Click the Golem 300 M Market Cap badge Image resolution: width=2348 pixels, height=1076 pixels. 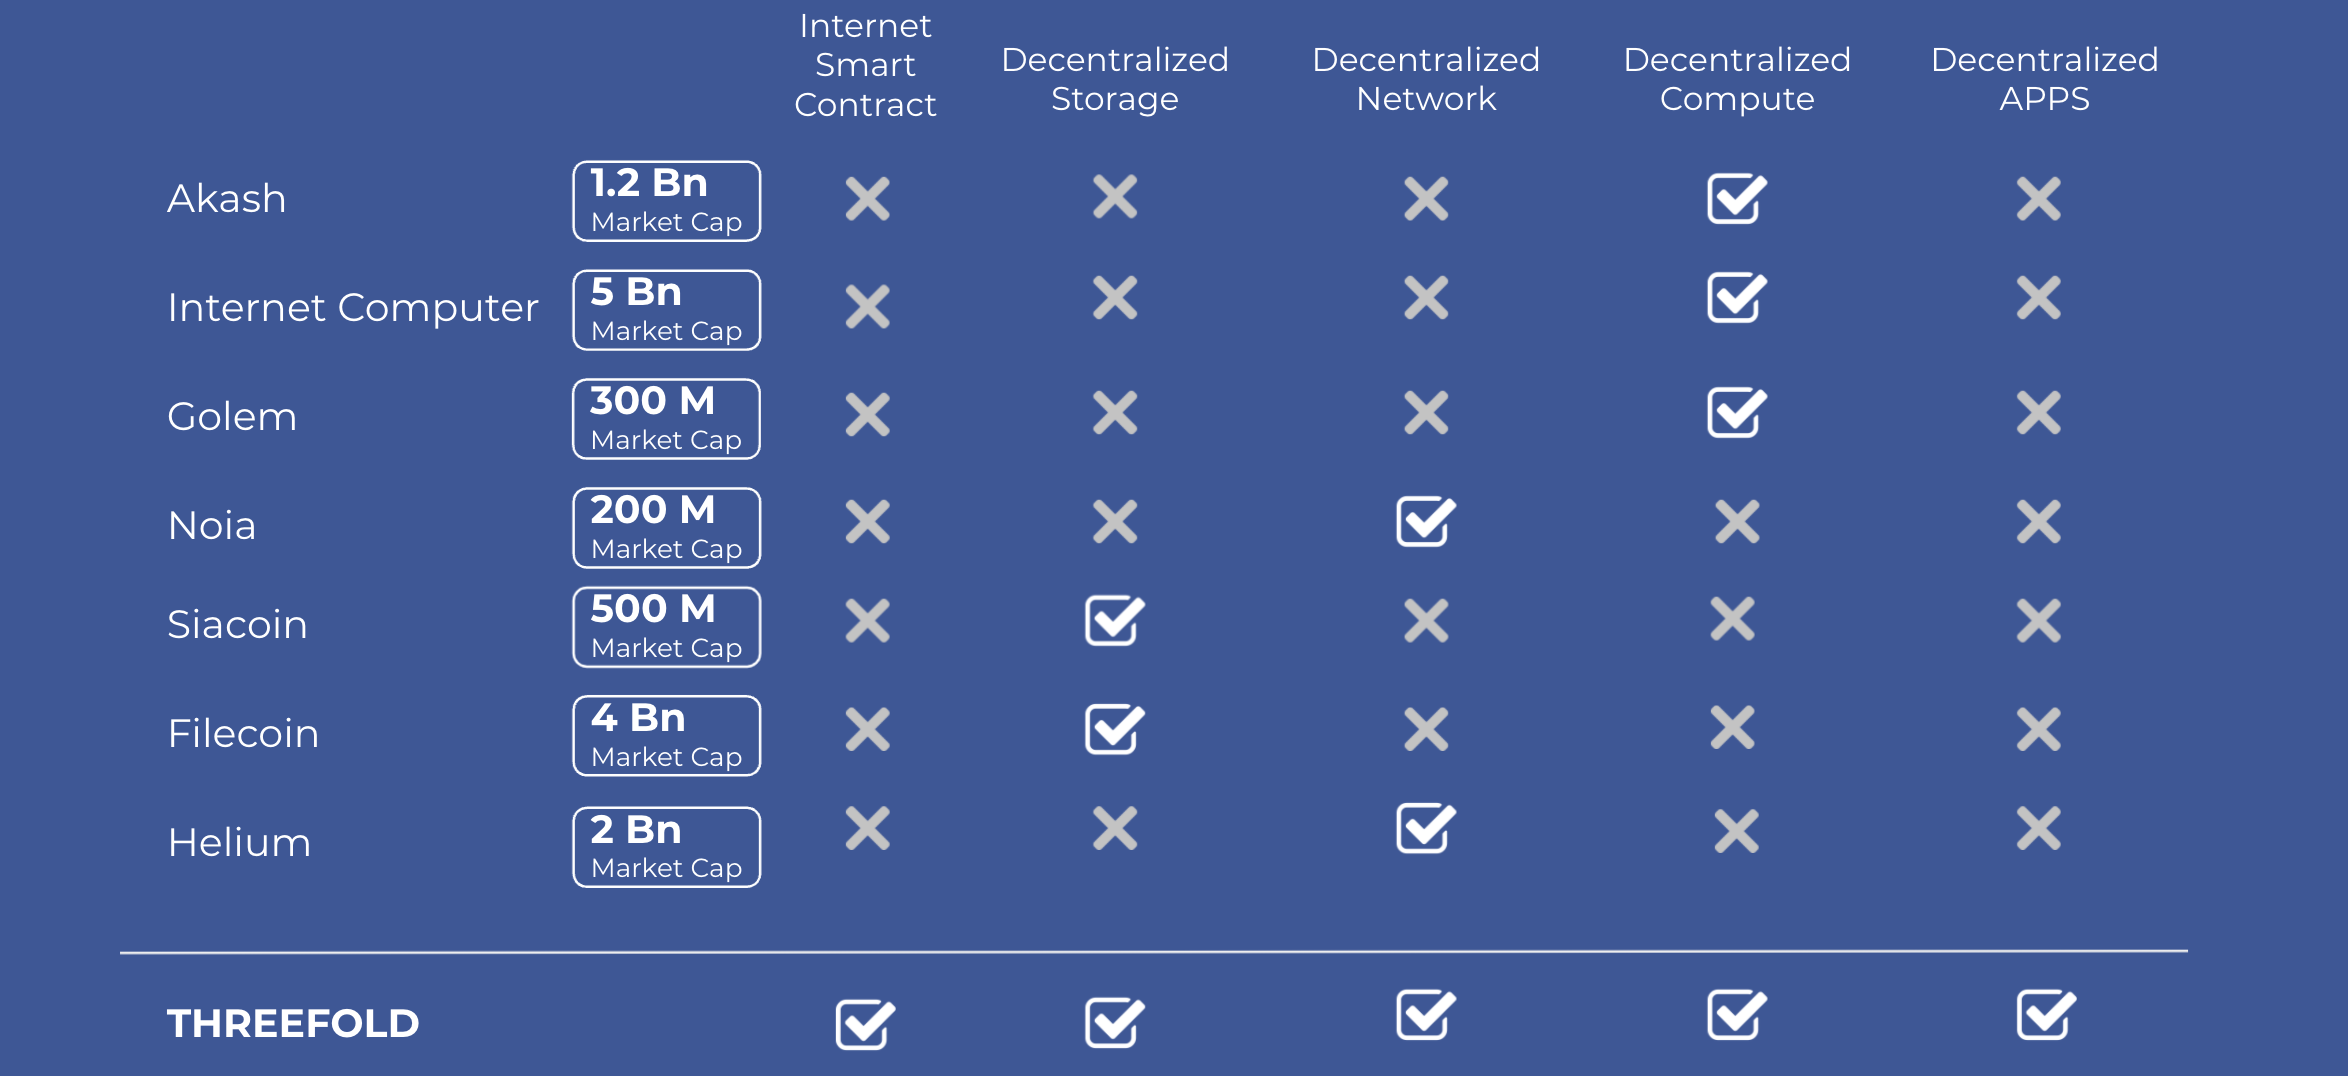(x=666, y=419)
